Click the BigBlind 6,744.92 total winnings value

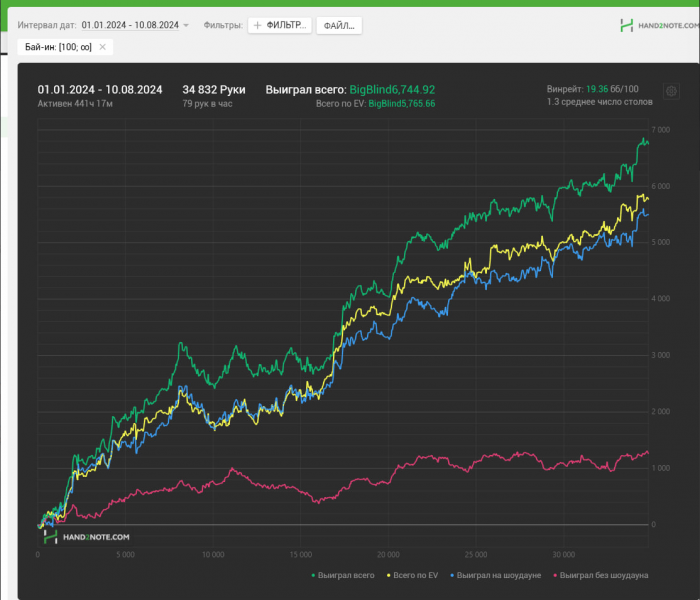391,90
